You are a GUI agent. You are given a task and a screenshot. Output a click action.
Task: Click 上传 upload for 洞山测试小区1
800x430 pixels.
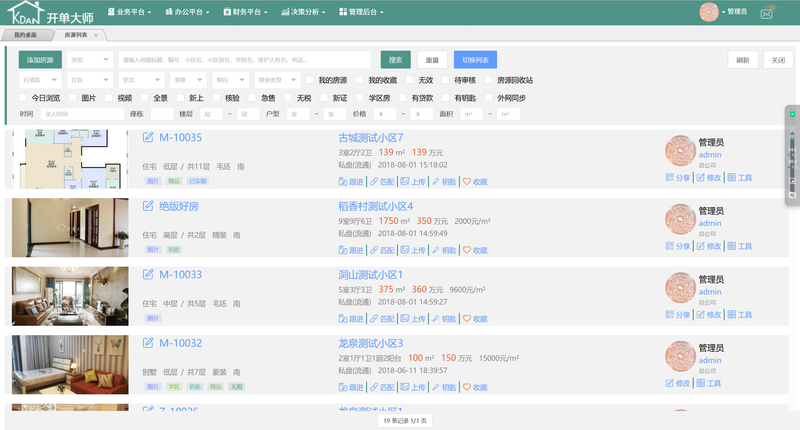pyautogui.click(x=413, y=319)
